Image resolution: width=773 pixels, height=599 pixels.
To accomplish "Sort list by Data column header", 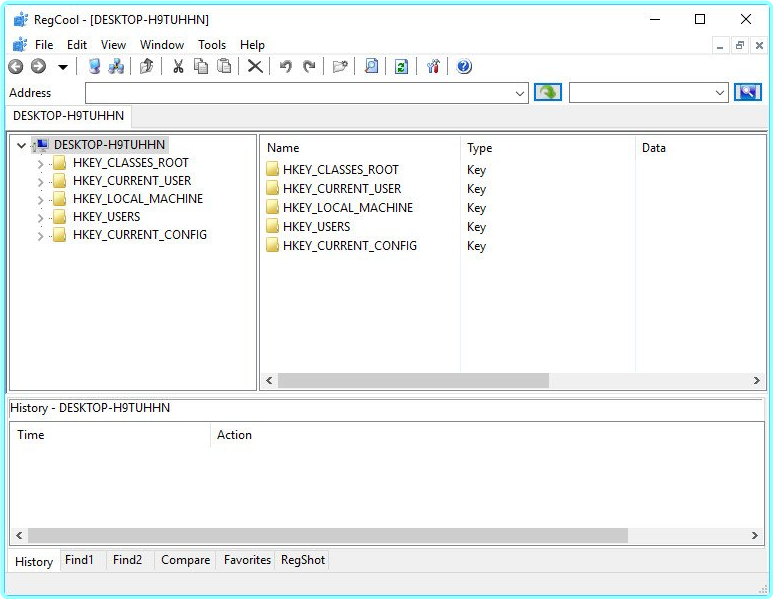I will 700,148.
